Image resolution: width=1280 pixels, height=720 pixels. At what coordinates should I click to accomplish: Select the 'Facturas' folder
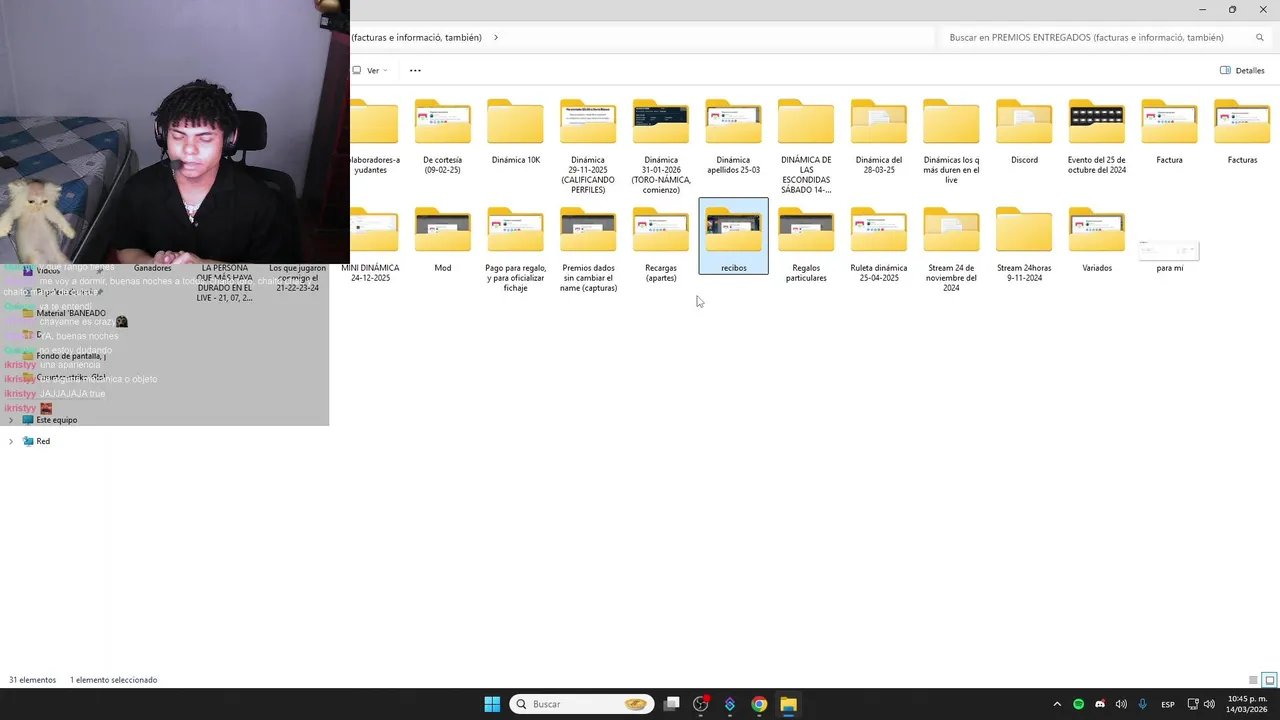(x=1242, y=133)
